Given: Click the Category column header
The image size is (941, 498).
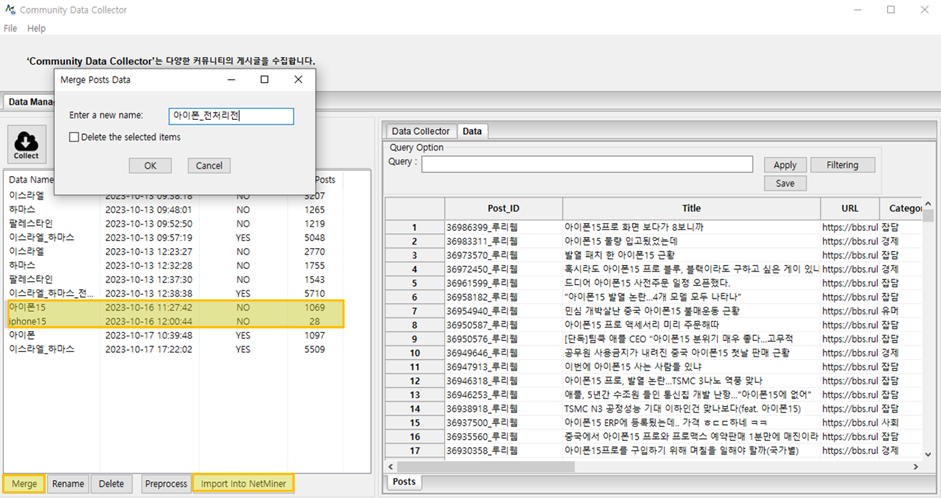Looking at the screenshot, I should 901,208.
